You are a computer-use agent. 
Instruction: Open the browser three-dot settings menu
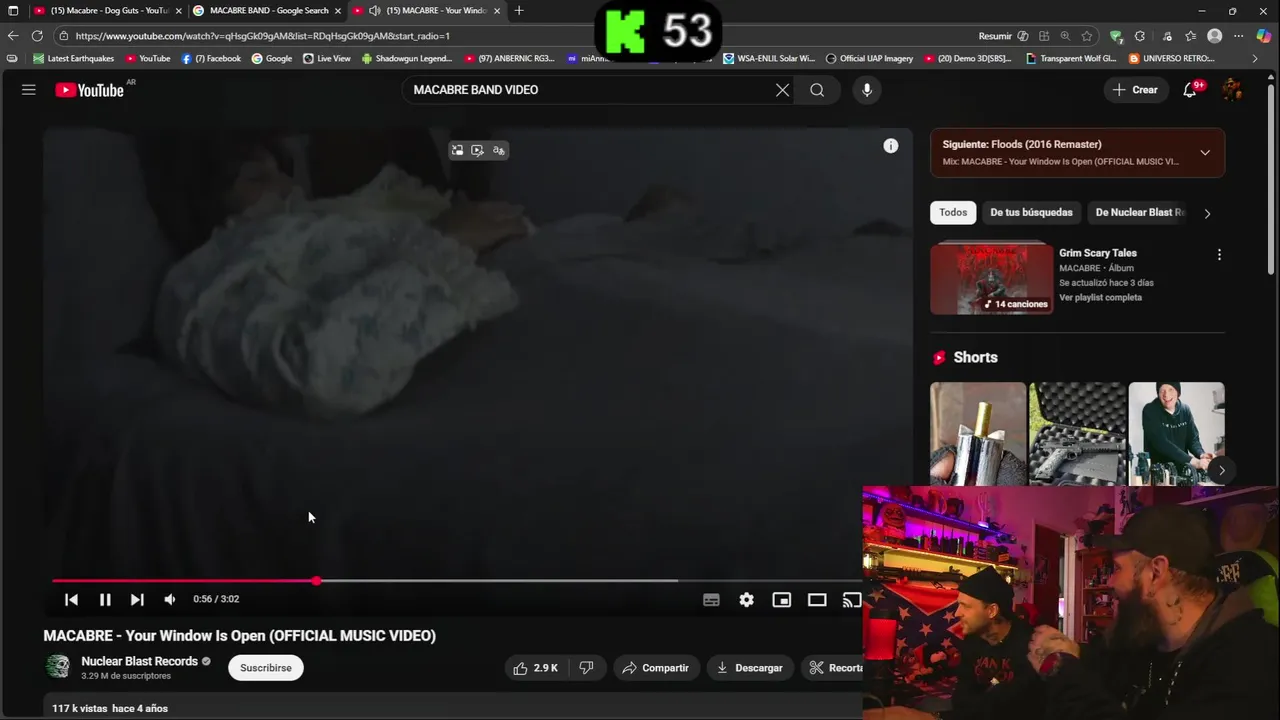[x=1238, y=36]
